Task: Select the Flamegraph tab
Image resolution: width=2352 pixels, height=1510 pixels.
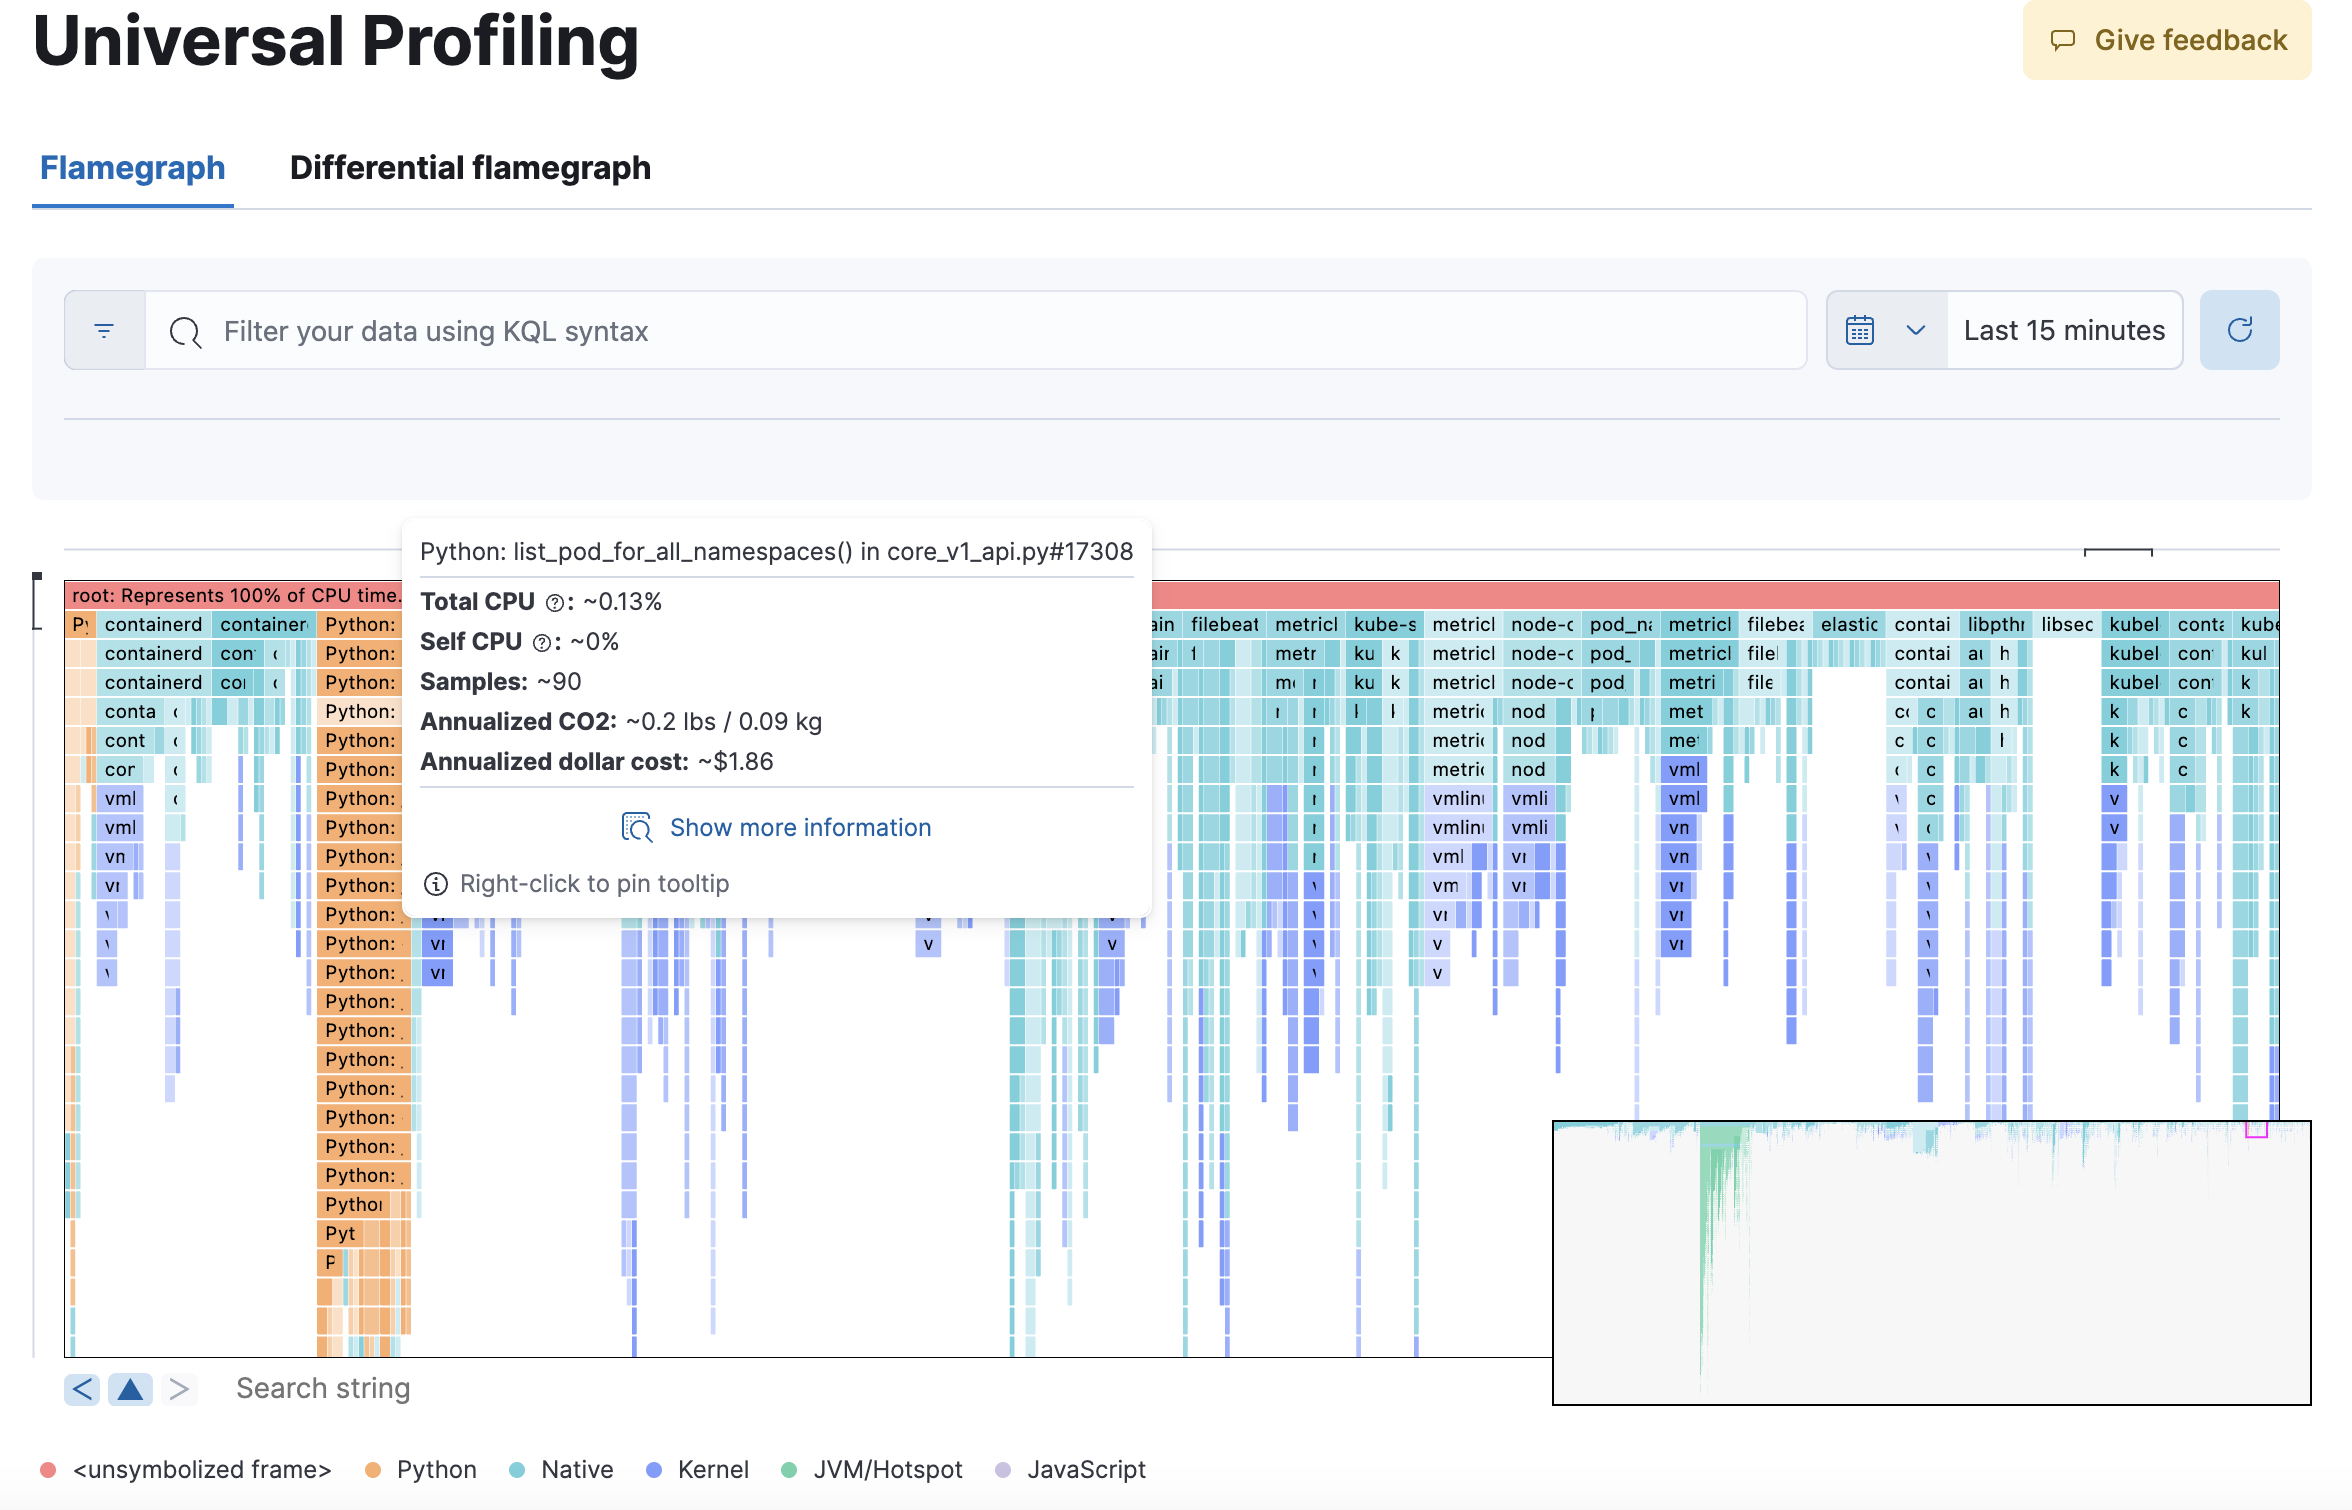Action: click(x=132, y=166)
